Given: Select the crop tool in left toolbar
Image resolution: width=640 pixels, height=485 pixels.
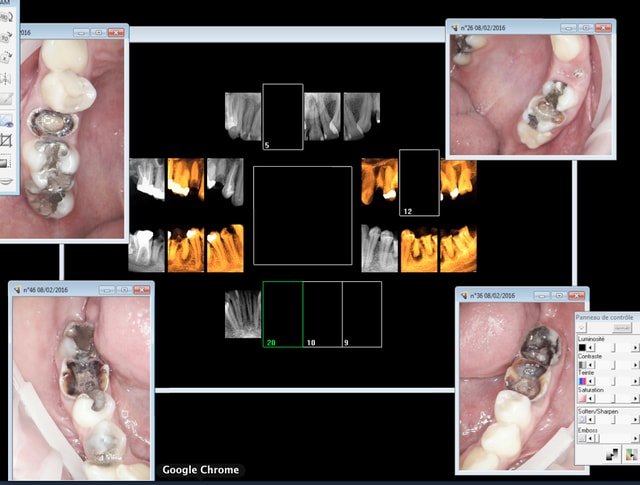Looking at the screenshot, I should click(5, 140).
